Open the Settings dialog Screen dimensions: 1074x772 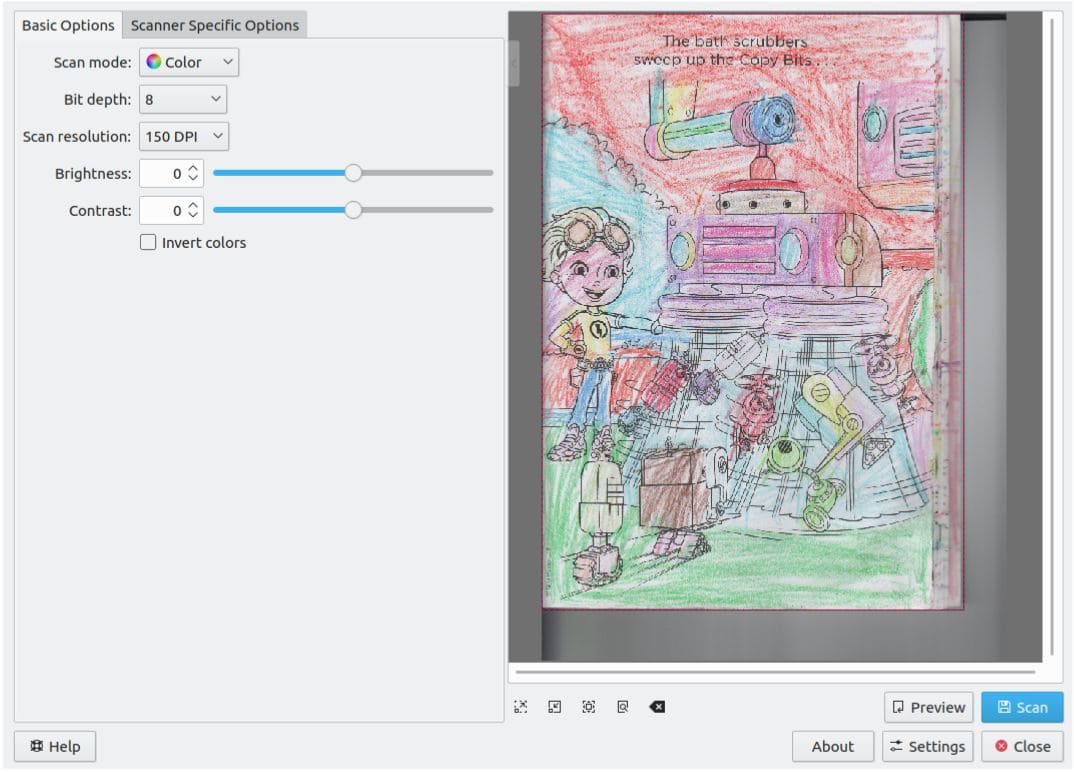point(928,746)
